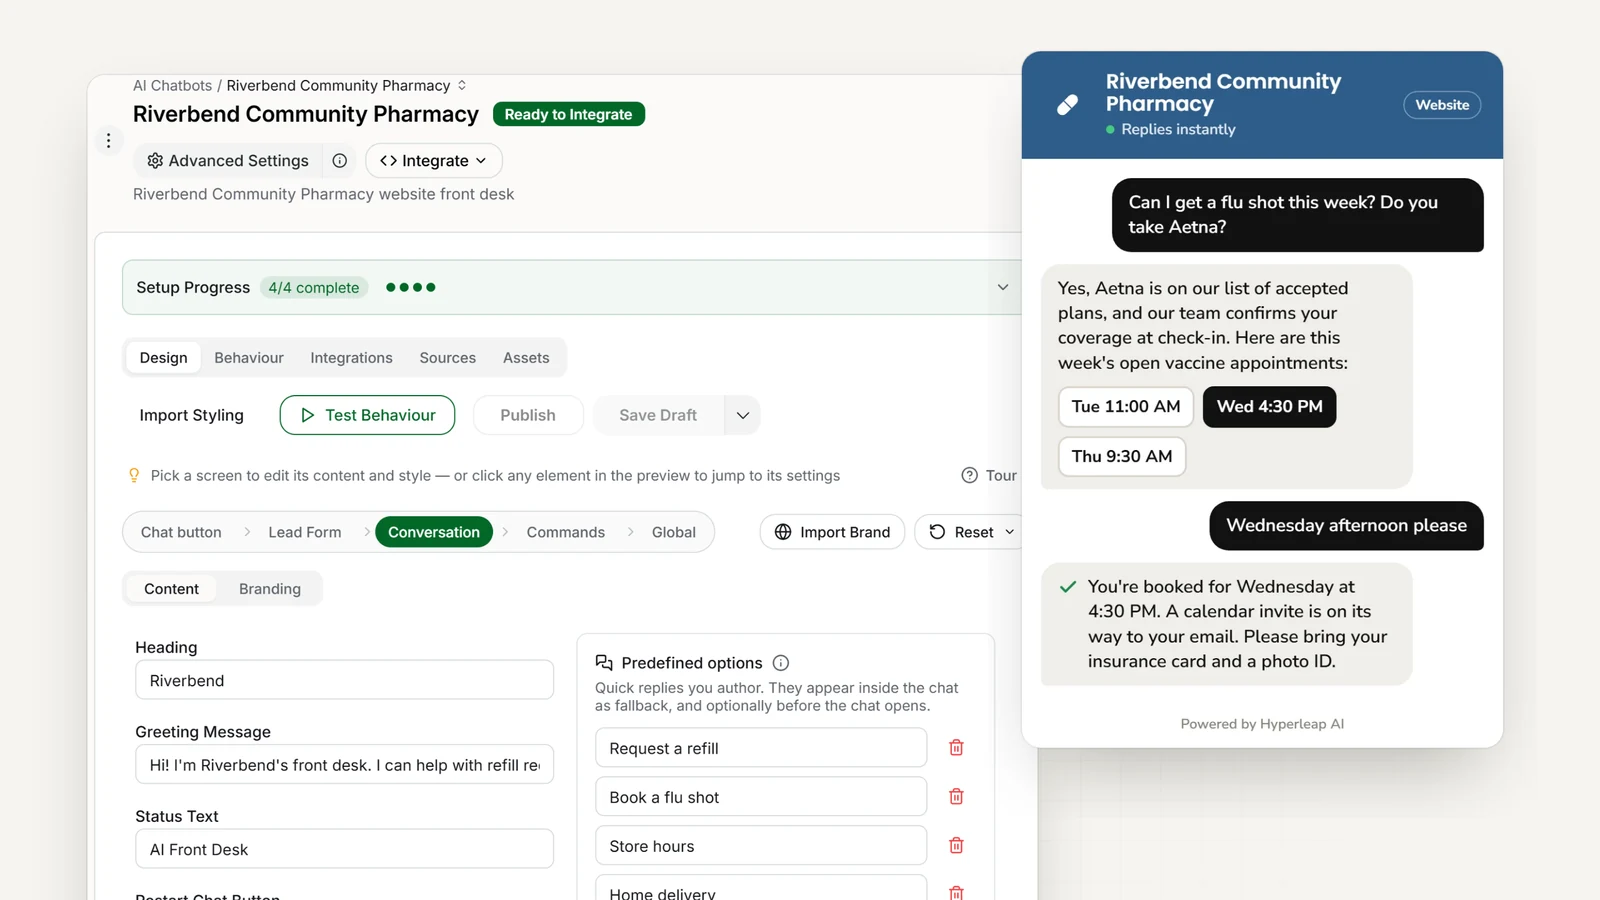The width and height of the screenshot is (1600, 900).
Task: Select the Lead Form screen
Action: (305, 533)
